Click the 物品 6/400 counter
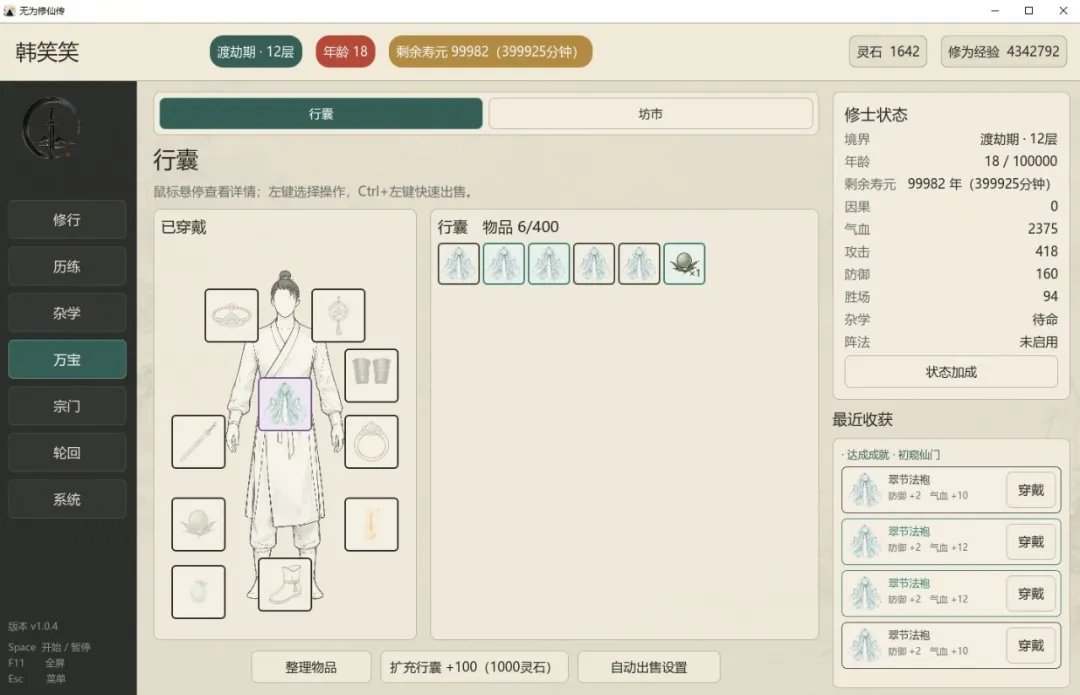 click(521, 227)
